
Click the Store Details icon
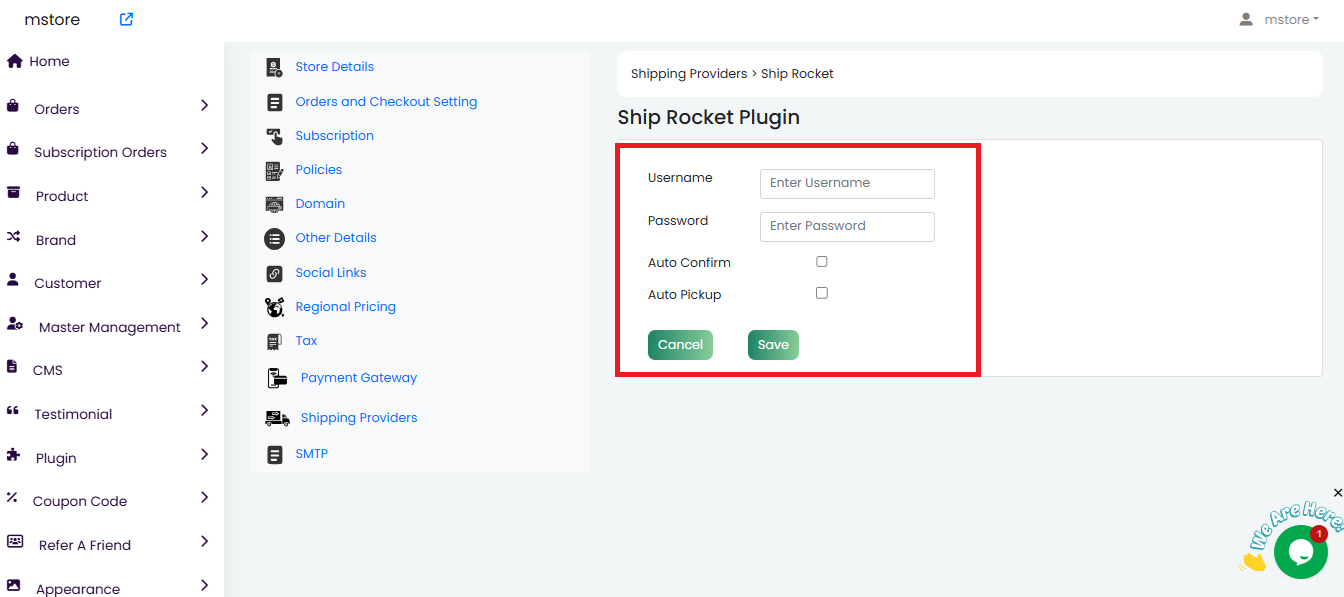pyautogui.click(x=274, y=67)
